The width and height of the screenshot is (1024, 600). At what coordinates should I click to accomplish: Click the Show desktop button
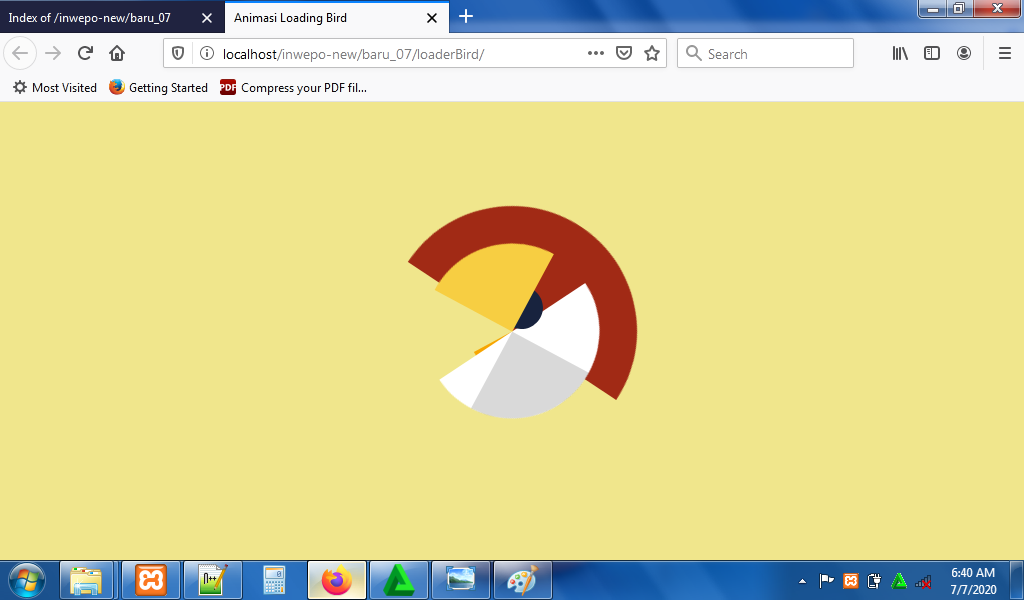point(1017,580)
